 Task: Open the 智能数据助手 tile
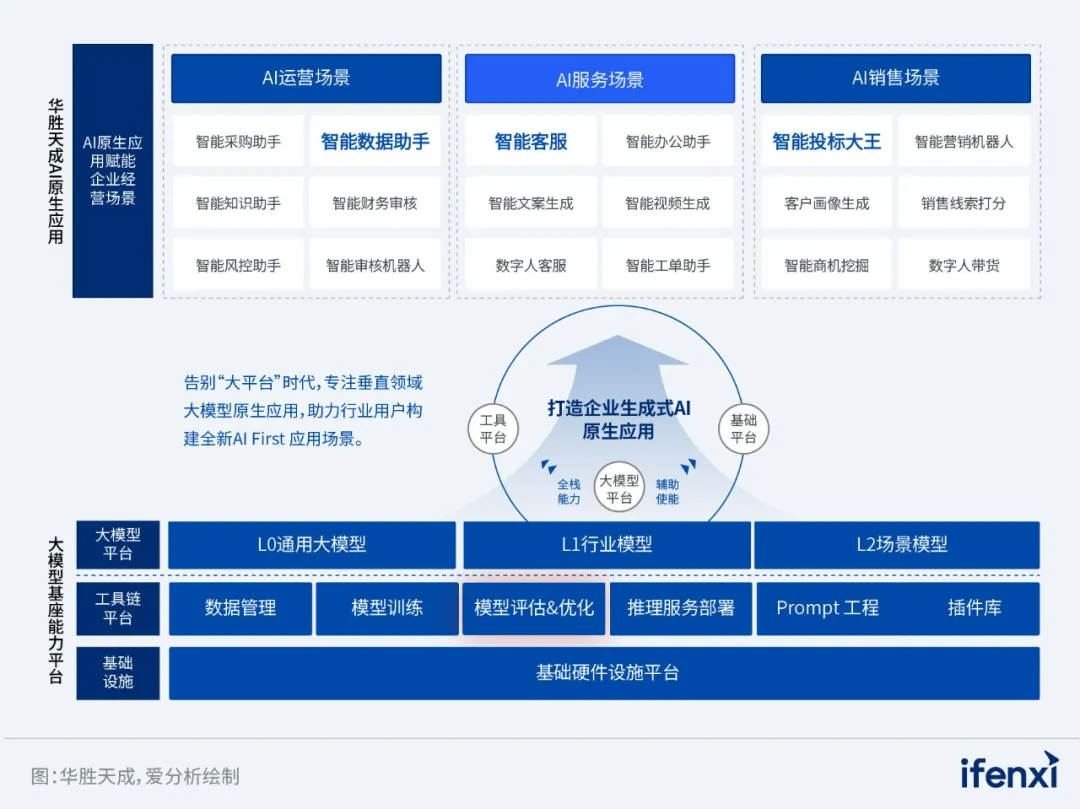tap(375, 141)
